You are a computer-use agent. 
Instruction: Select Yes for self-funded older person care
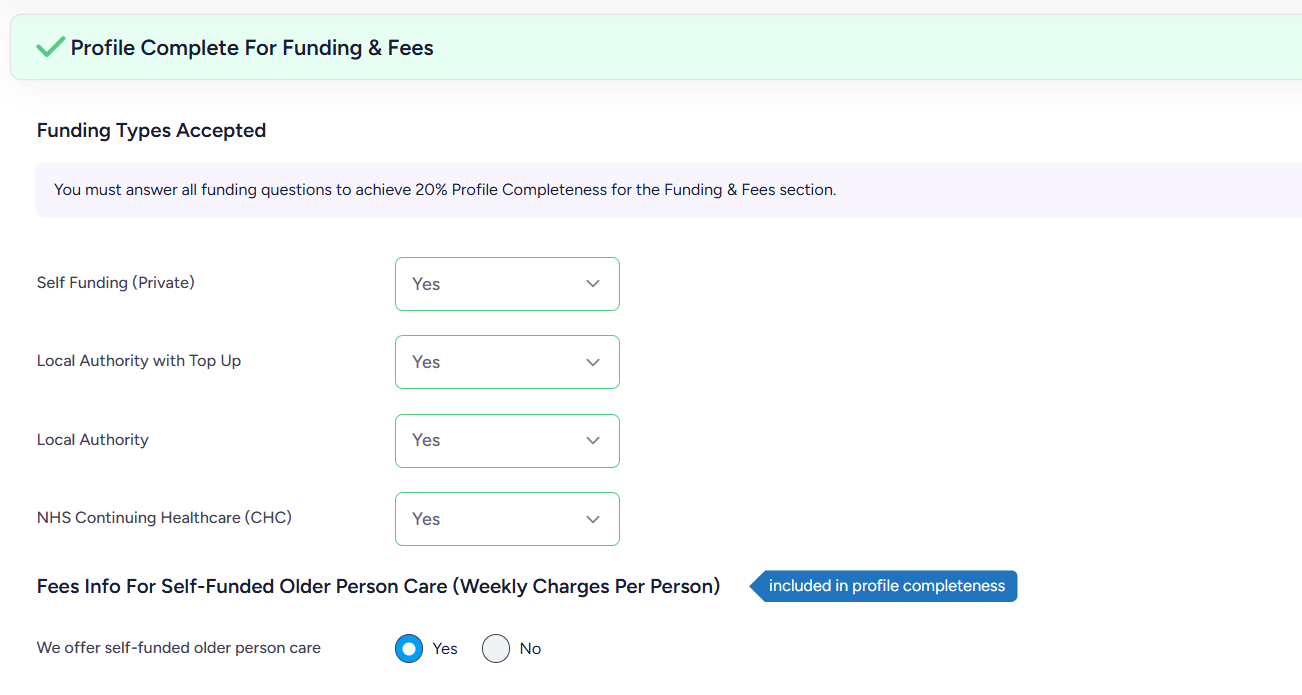click(x=409, y=649)
